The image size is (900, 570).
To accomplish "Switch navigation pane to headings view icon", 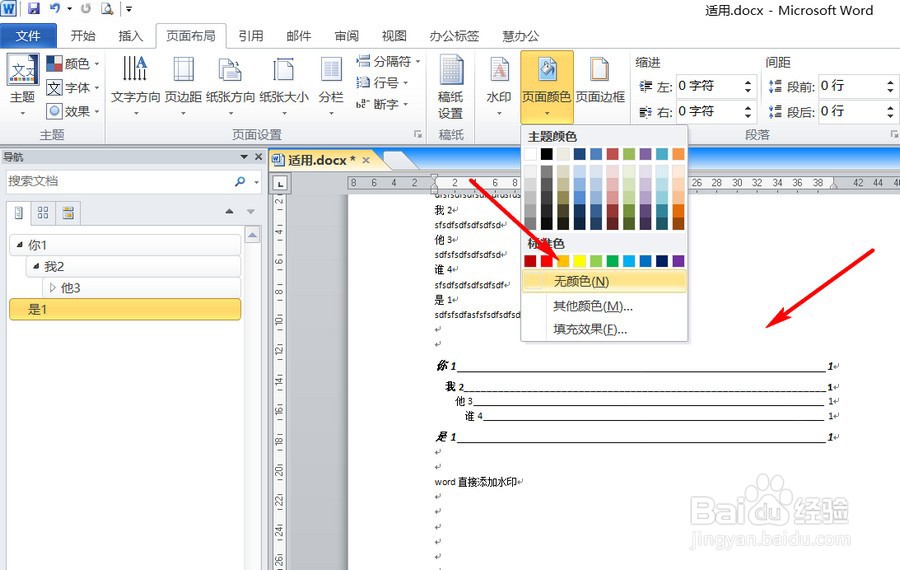I will [19, 213].
